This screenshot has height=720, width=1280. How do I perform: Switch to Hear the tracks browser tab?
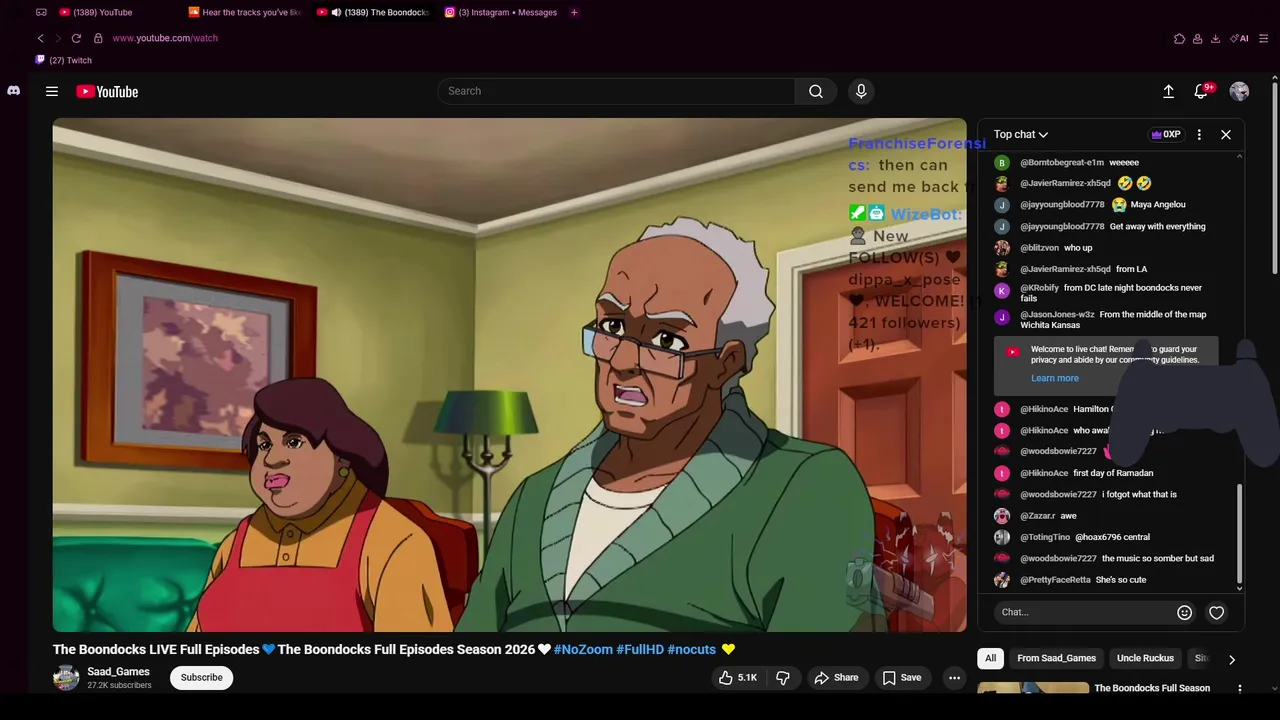click(245, 12)
